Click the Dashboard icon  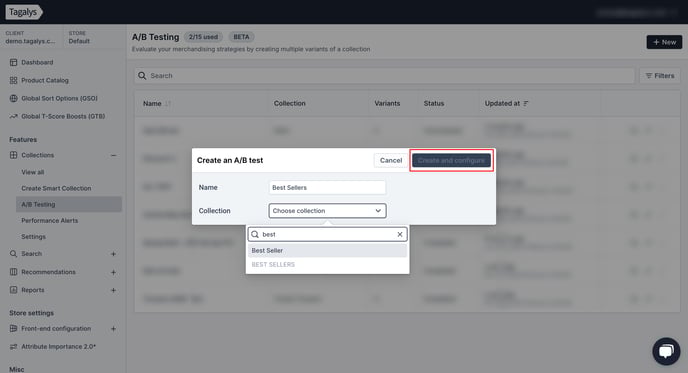coord(14,62)
